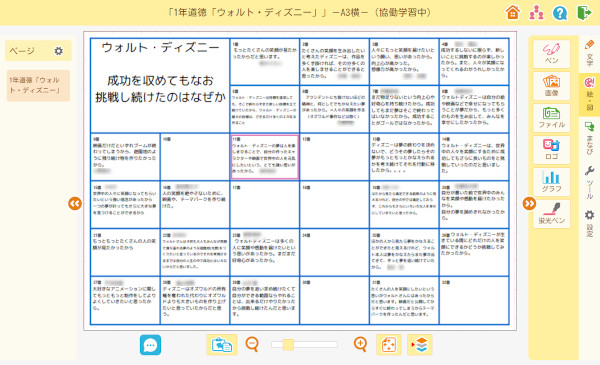Open the chat speech bubble button
This screenshot has height=365, width=600.
(x=150, y=345)
